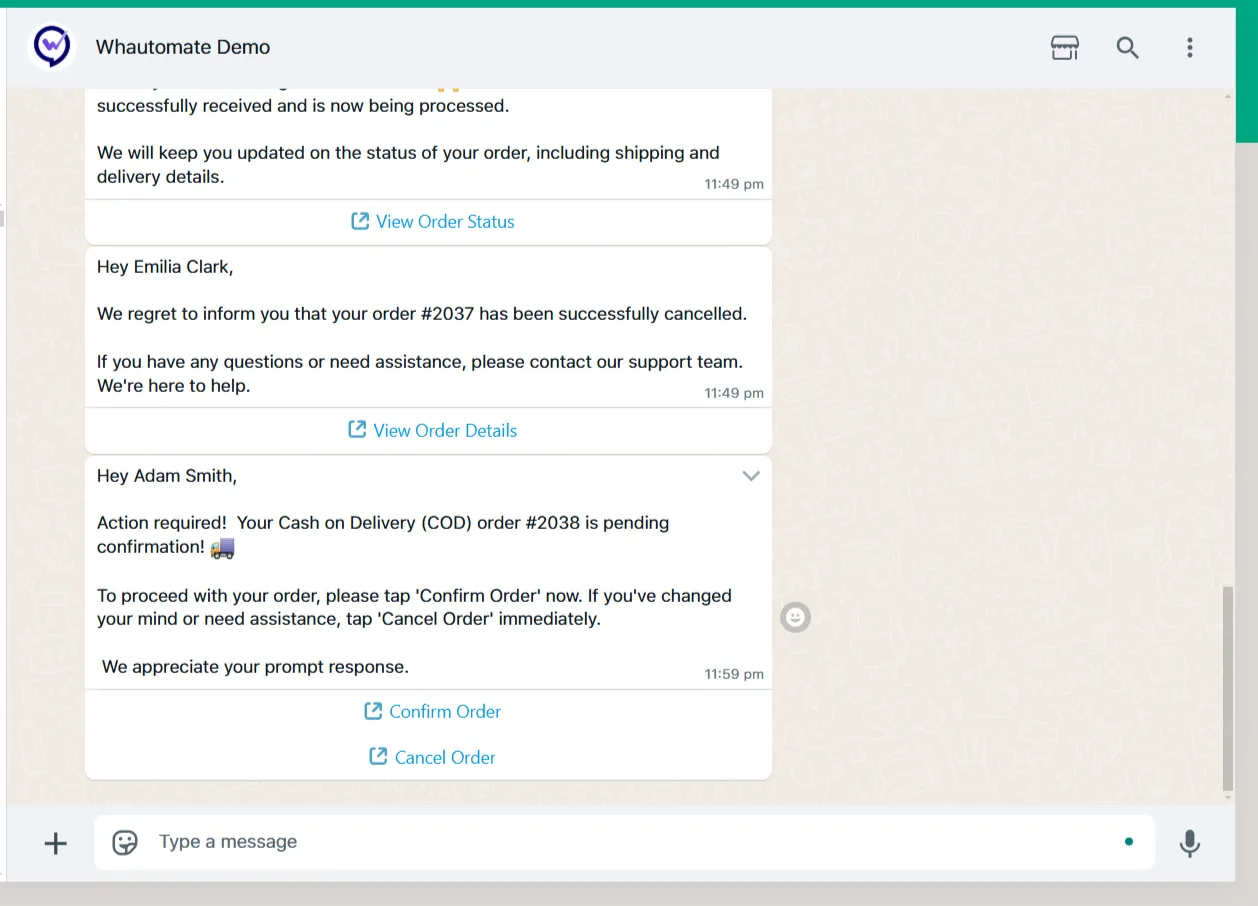The height and width of the screenshot is (906, 1258).
Task: Tap the Confirm Order button
Action: pyautogui.click(x=432, y=712)
